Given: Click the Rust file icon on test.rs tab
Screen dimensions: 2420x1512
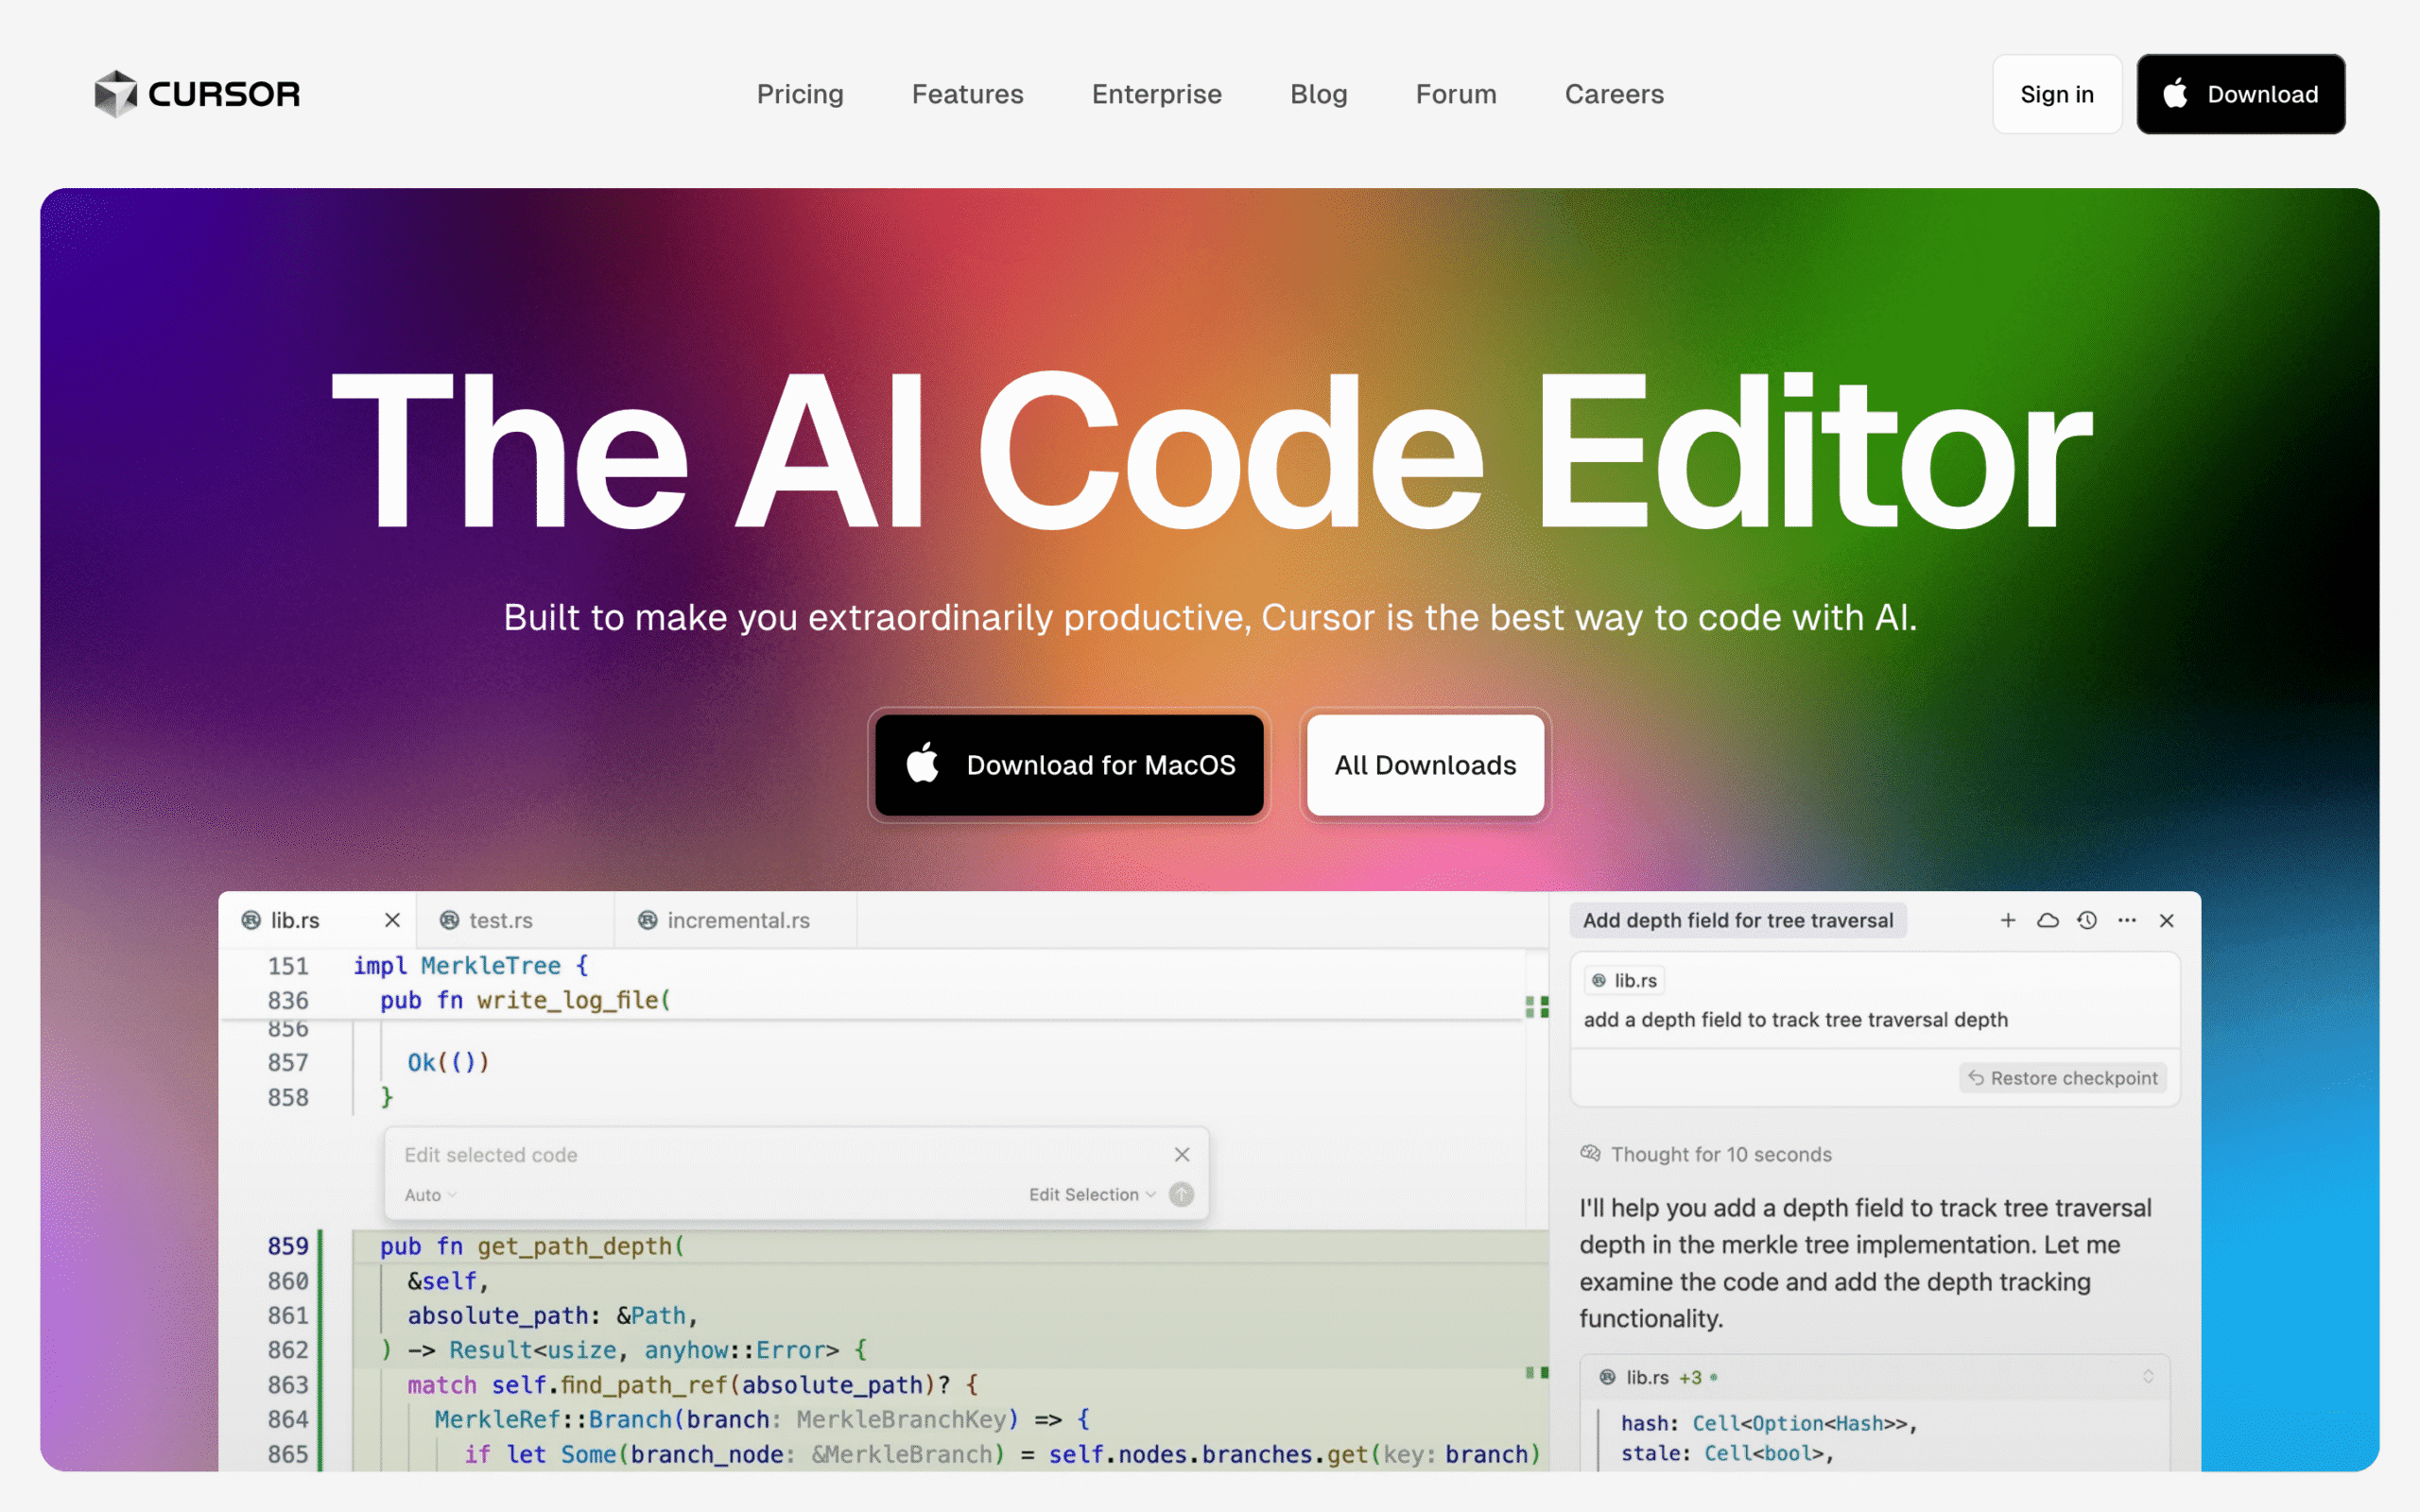Looking at the screenshot, I should pyautogui.click(x=450, y=920).
